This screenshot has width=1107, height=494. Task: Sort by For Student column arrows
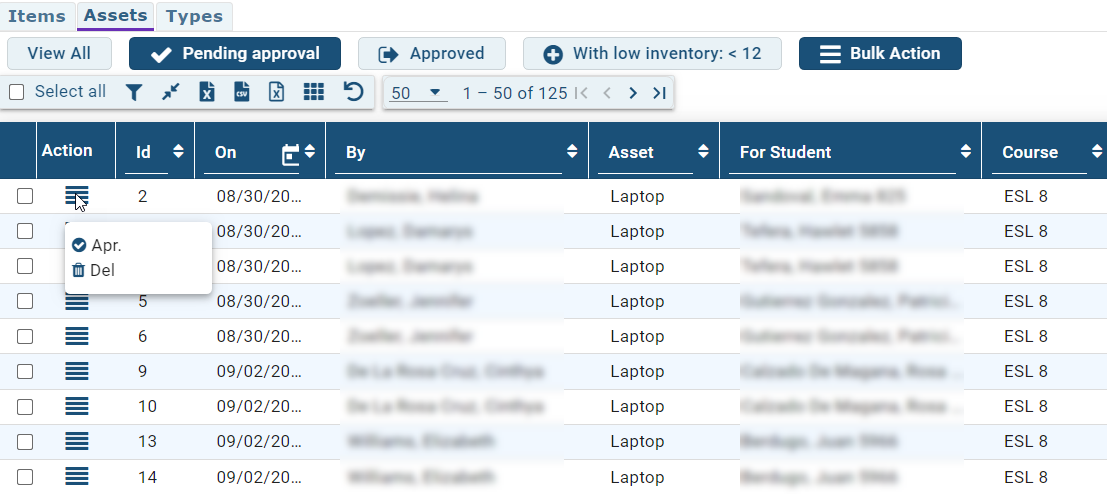(965, 152)
